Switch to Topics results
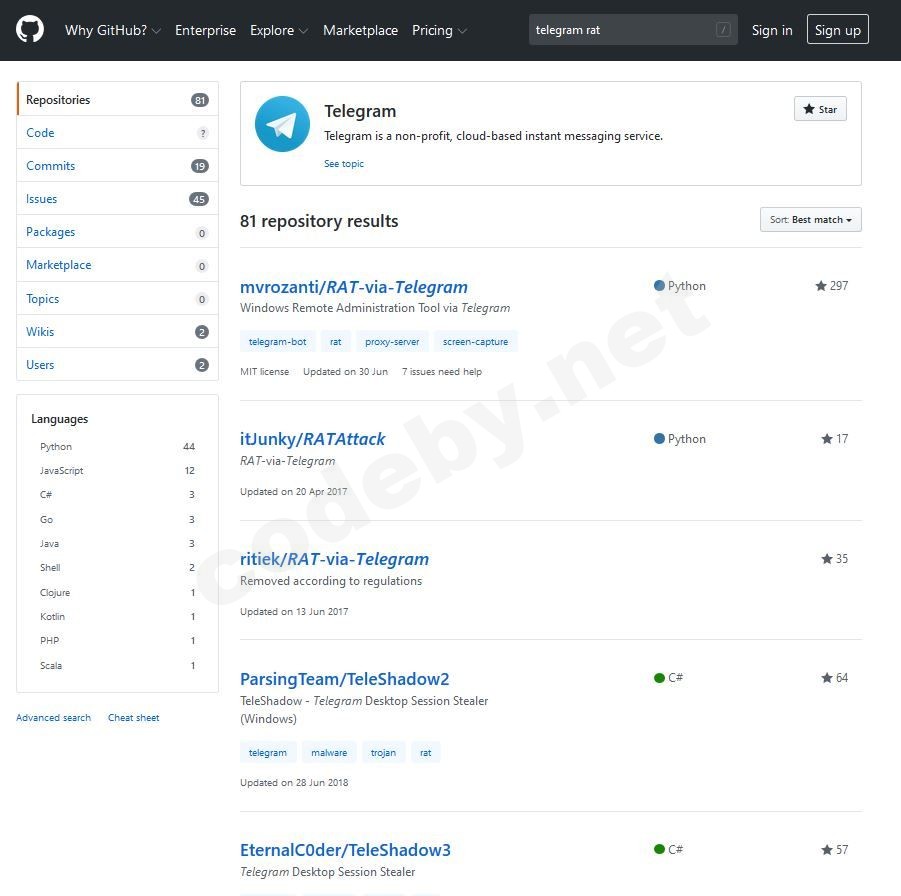The image size is (901, 896). [118, 299]
